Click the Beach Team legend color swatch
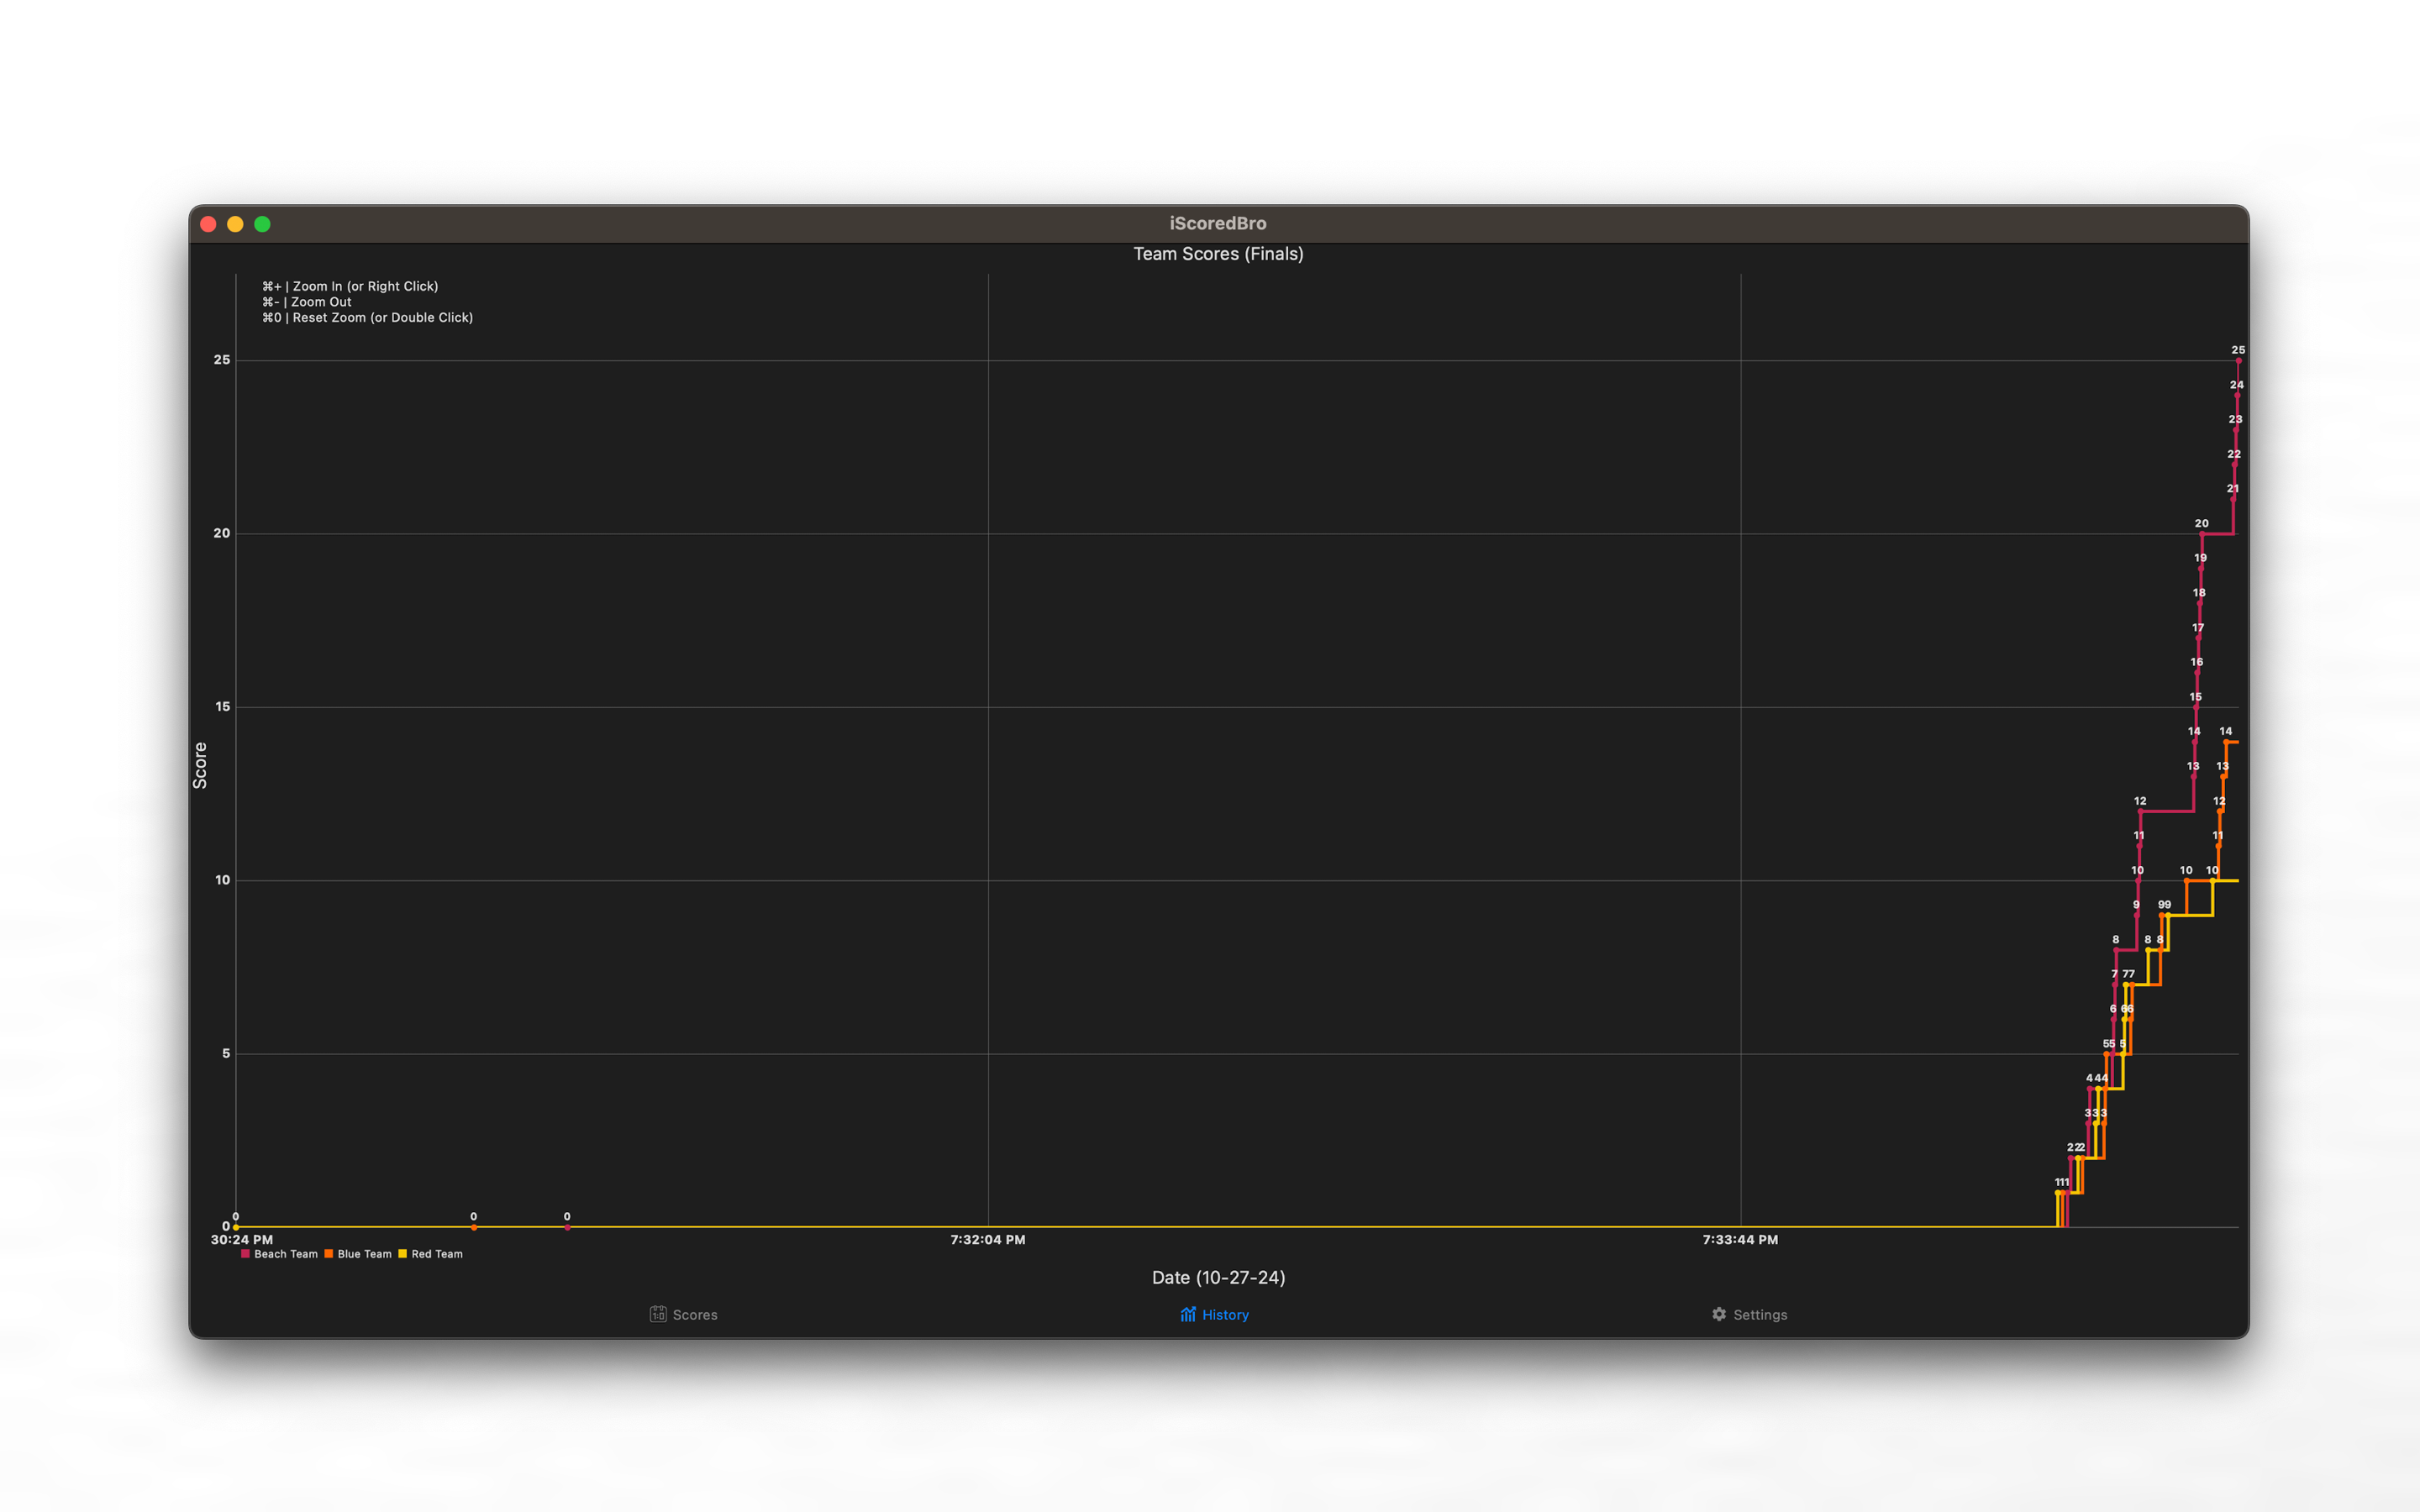 [245, 1254]
